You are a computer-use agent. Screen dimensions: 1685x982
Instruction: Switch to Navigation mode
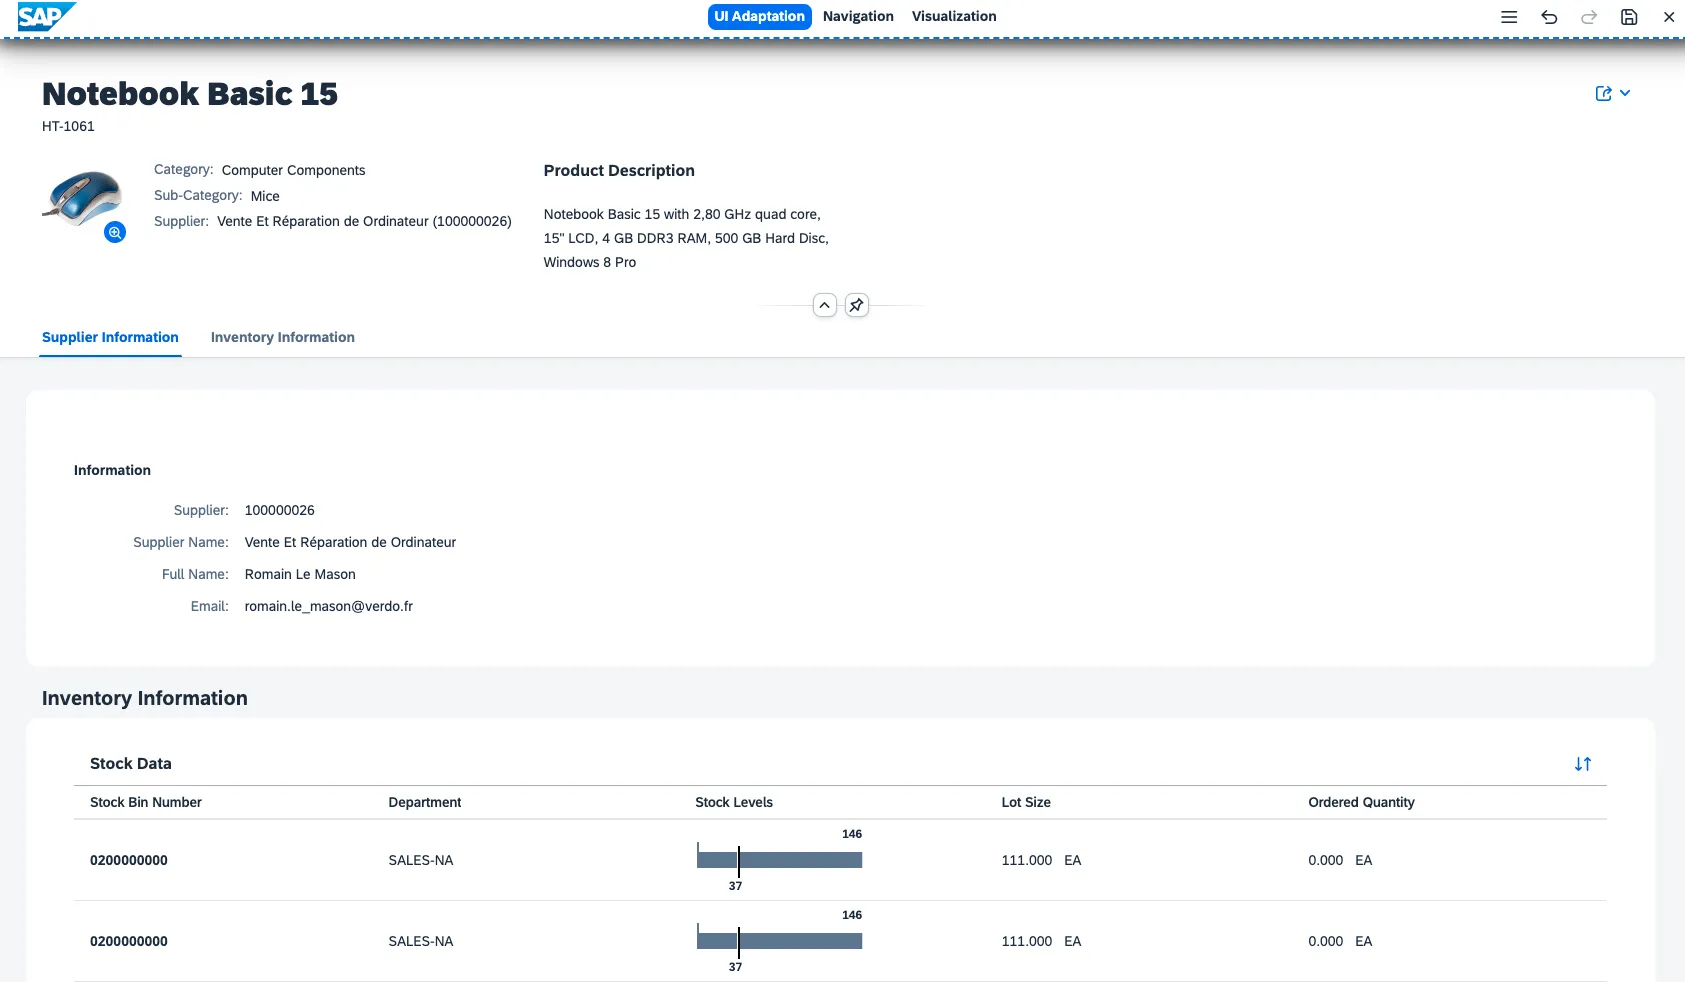point(858,17)
